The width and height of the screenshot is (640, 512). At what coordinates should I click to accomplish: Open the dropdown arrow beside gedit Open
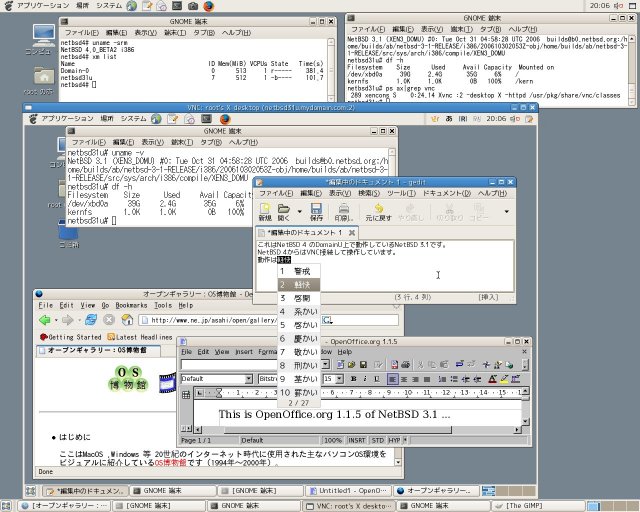point(300,211)
